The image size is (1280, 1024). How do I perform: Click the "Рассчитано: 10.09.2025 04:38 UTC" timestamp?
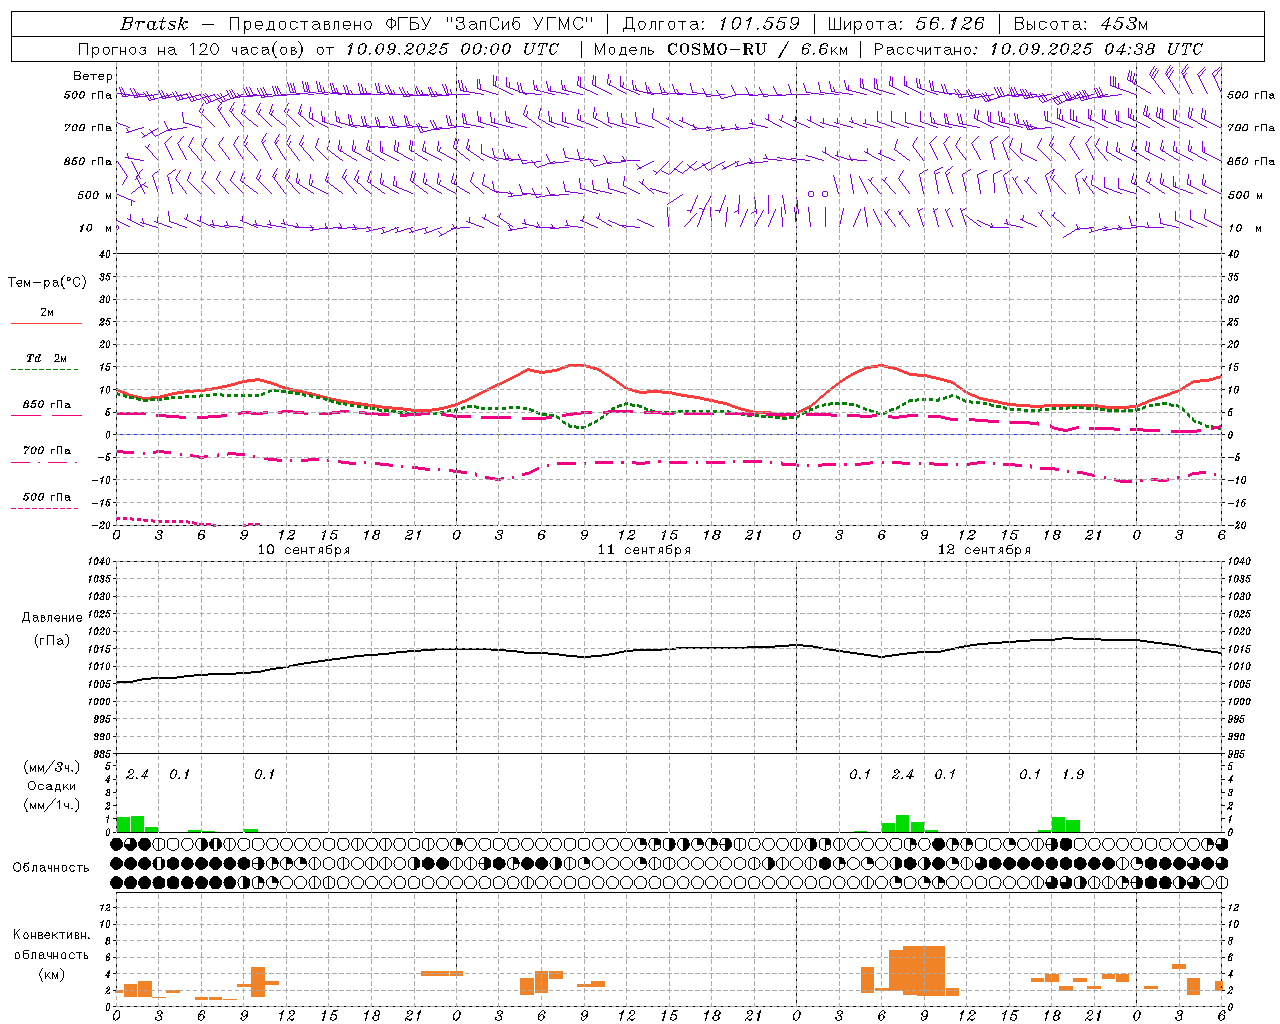[1038, 49]
